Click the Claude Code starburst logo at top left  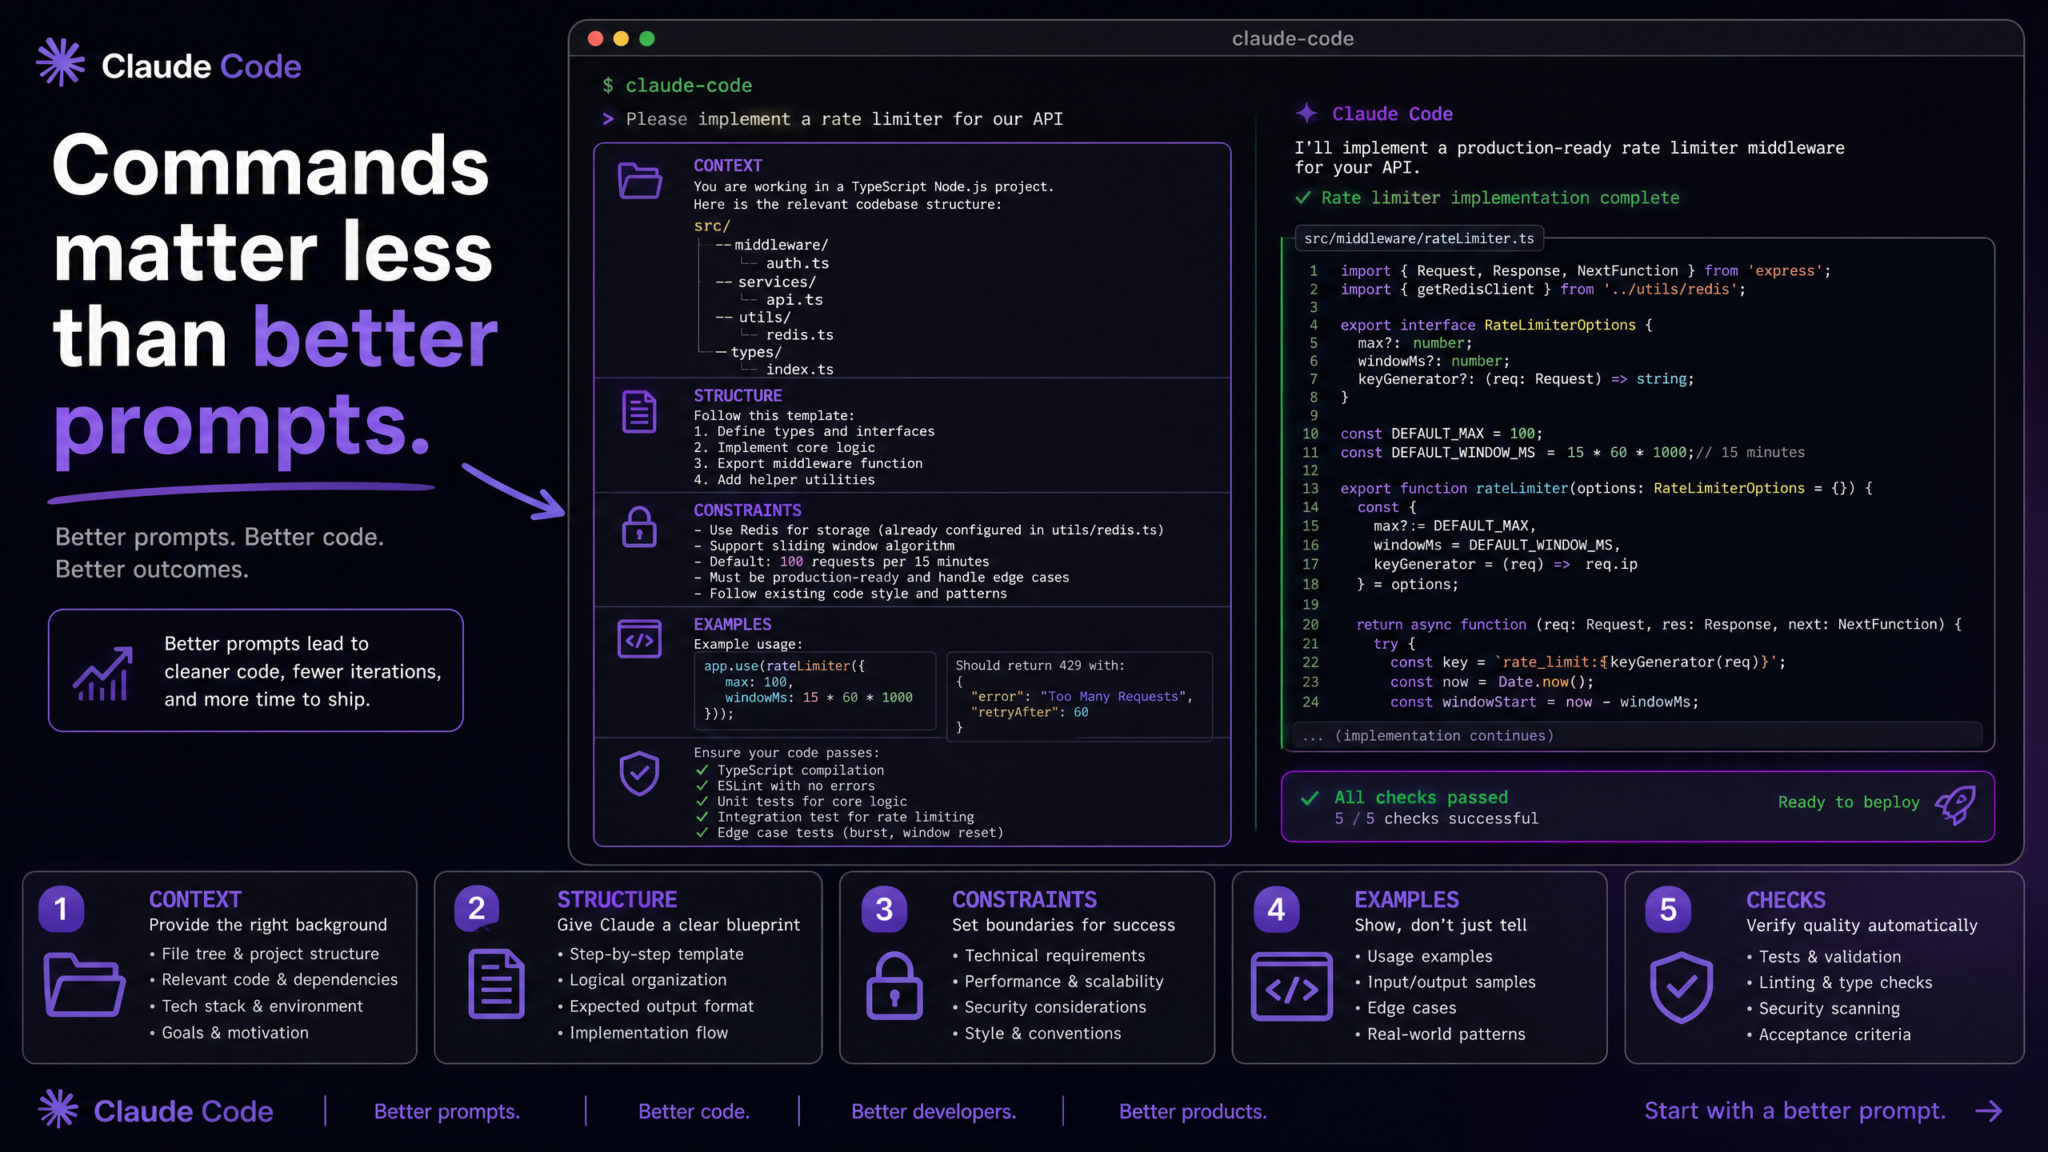pos(61,62)
